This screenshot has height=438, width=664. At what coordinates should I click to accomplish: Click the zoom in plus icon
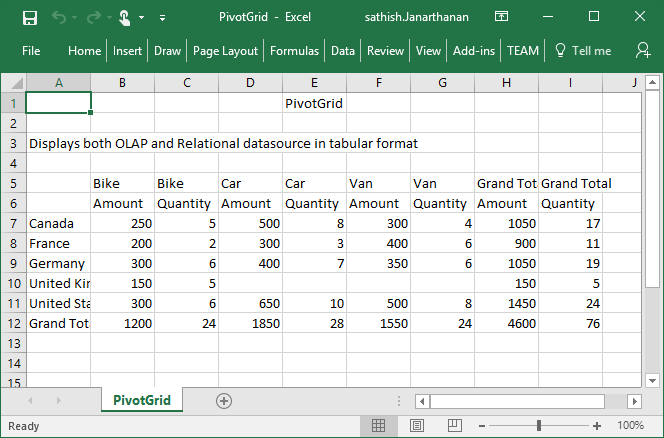[x=597, y=426]
